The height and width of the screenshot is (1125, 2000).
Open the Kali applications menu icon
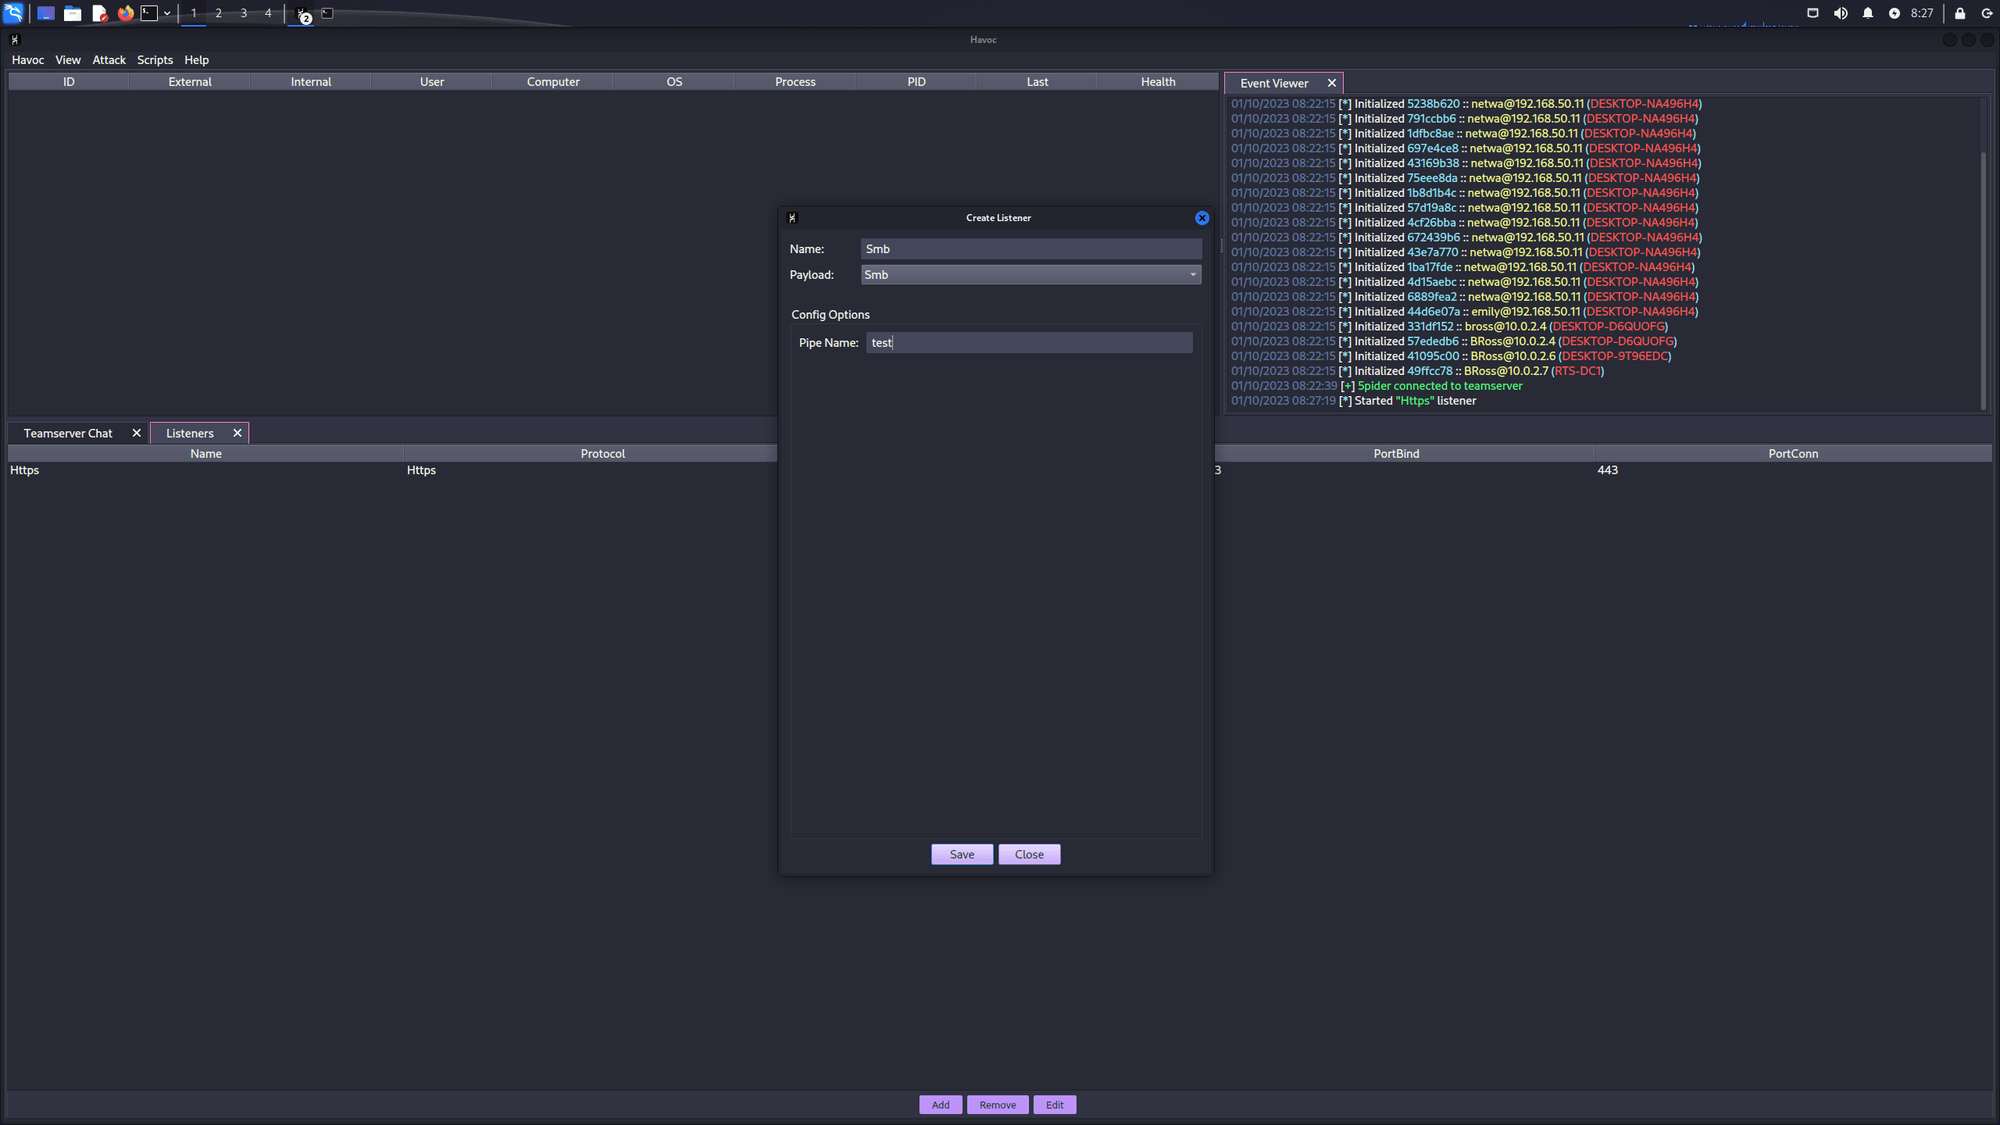(x=13, y=13)
